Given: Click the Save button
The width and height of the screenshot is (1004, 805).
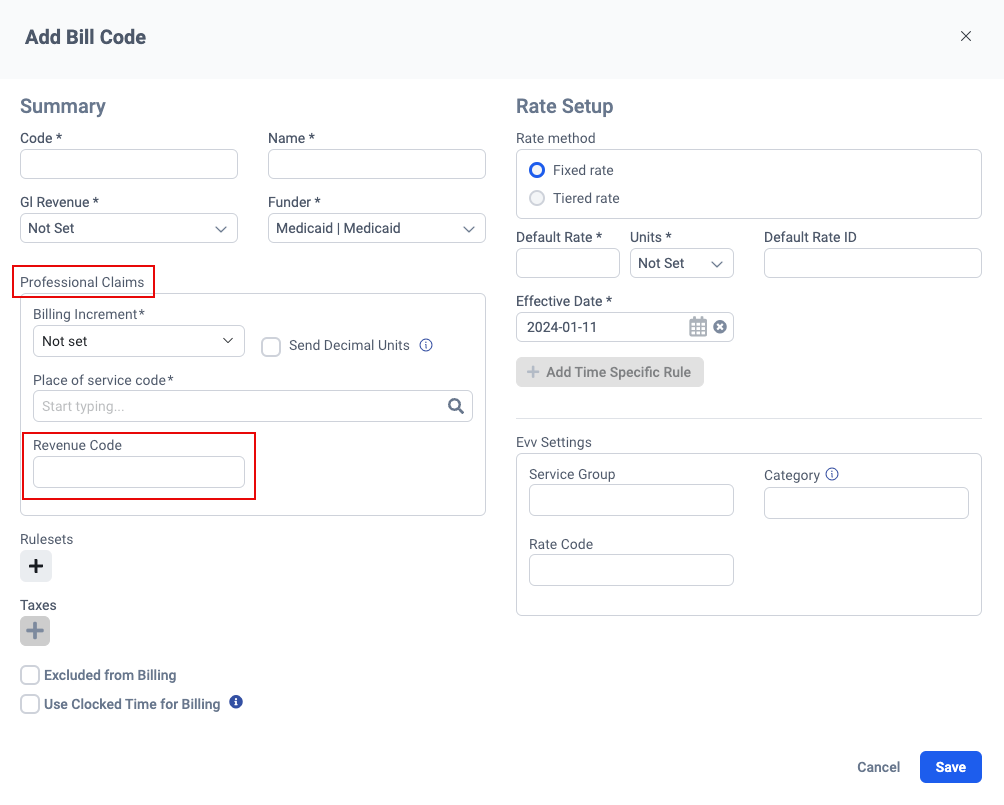Looking at the screenshot, I should [x=950, y=767].
